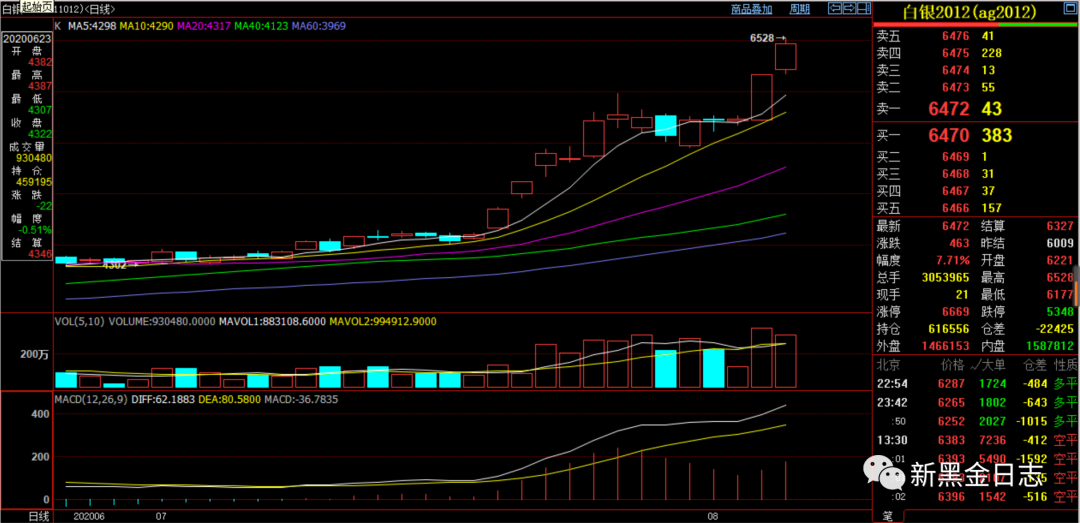Viewport: 1080px width, 523px height.
Task: Click the 日线 label at bottom left
Action: coord(37,515)
